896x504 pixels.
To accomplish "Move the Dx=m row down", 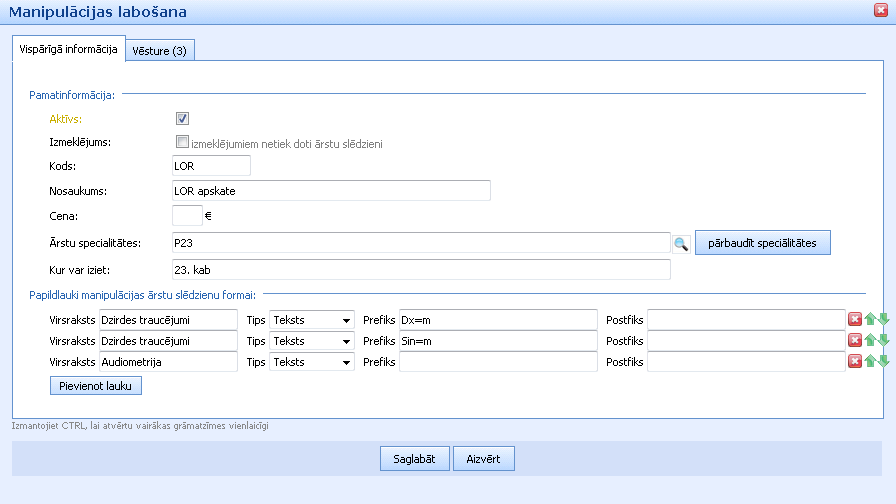I will [883, 319].
